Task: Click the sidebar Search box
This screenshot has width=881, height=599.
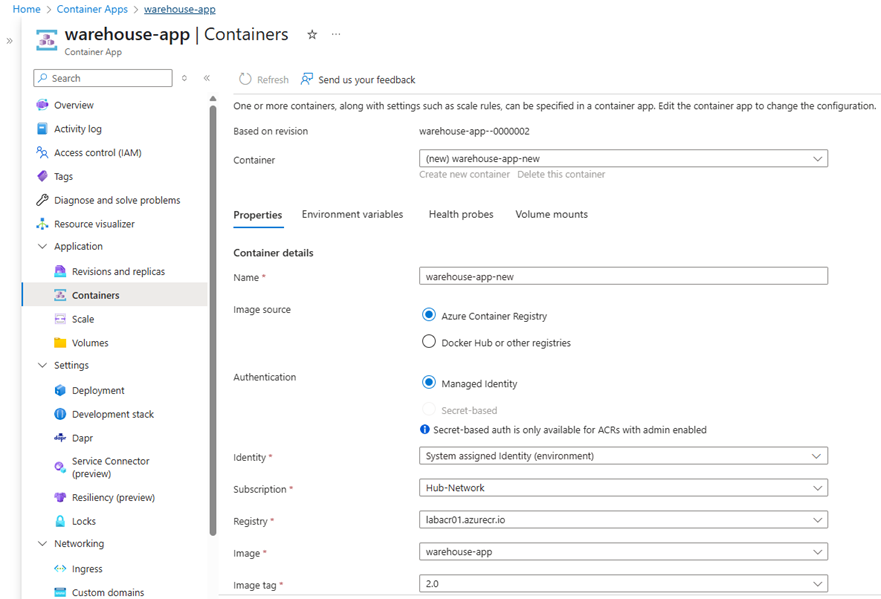Action: point(103,78)
